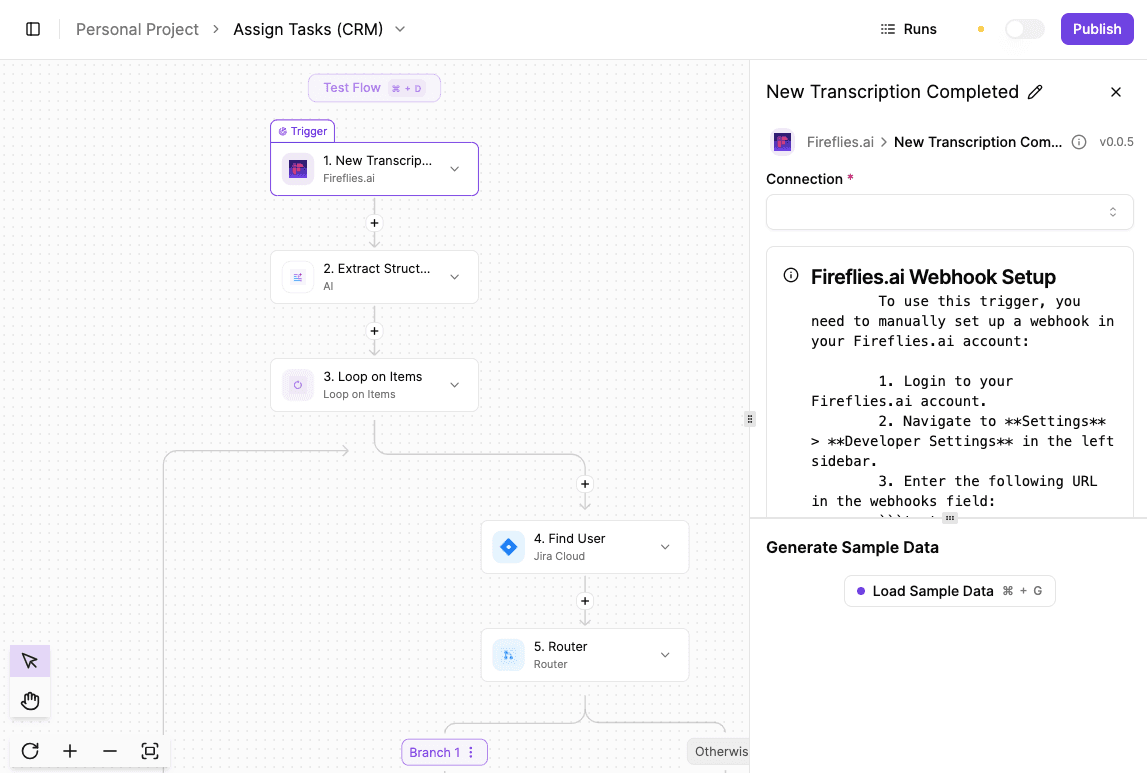Select the hand pan tool
This screenshot has width=1147, height=773.
tap(29, 699)
